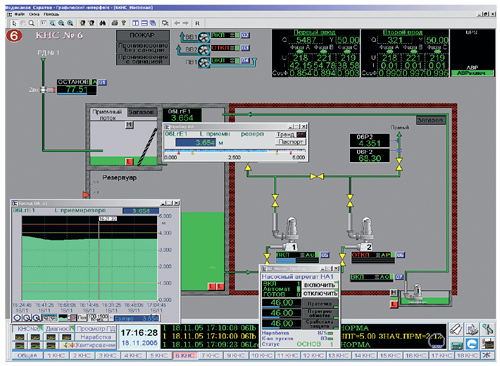
Task: Open the Помощь menu
Action: click(51, 14)
